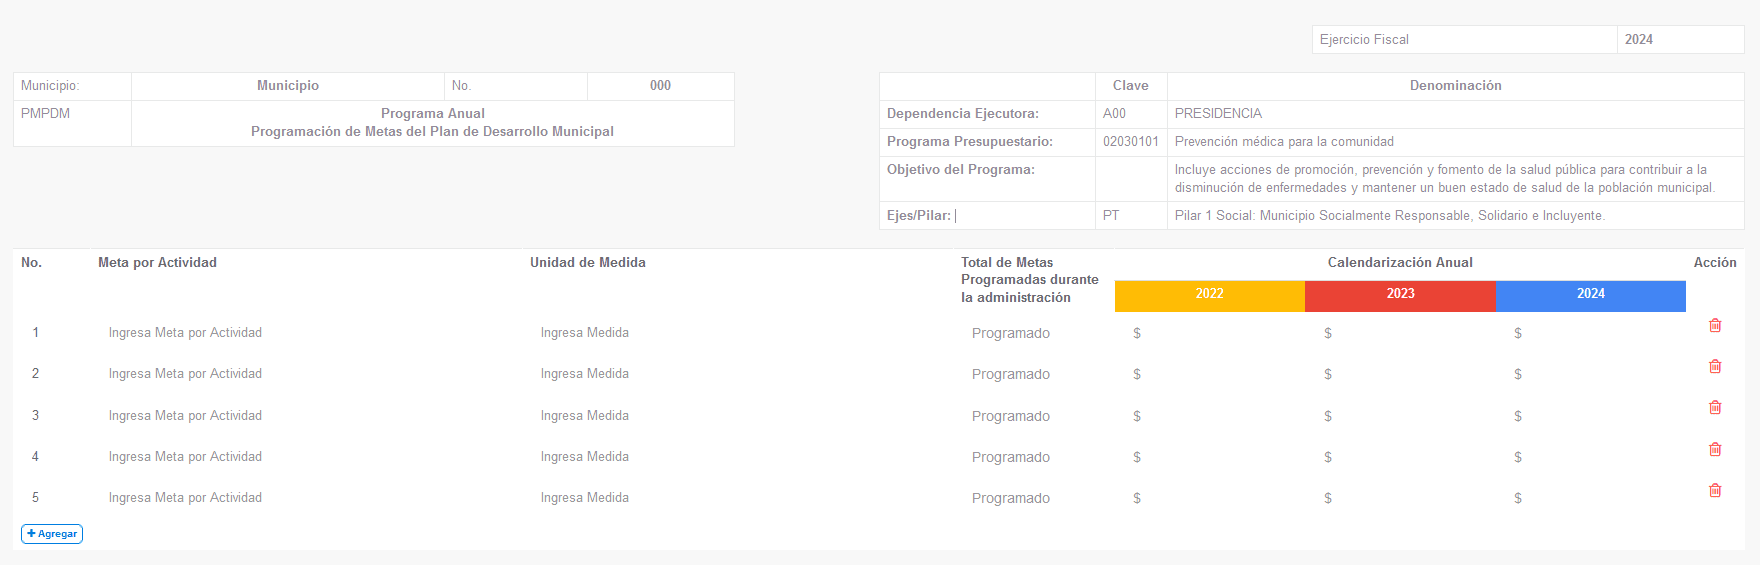This screenshot has width=1760, height=565.
Task: Click 2022 amount field in row 5
Action: pyautogui.click(x=1210, y=498)
